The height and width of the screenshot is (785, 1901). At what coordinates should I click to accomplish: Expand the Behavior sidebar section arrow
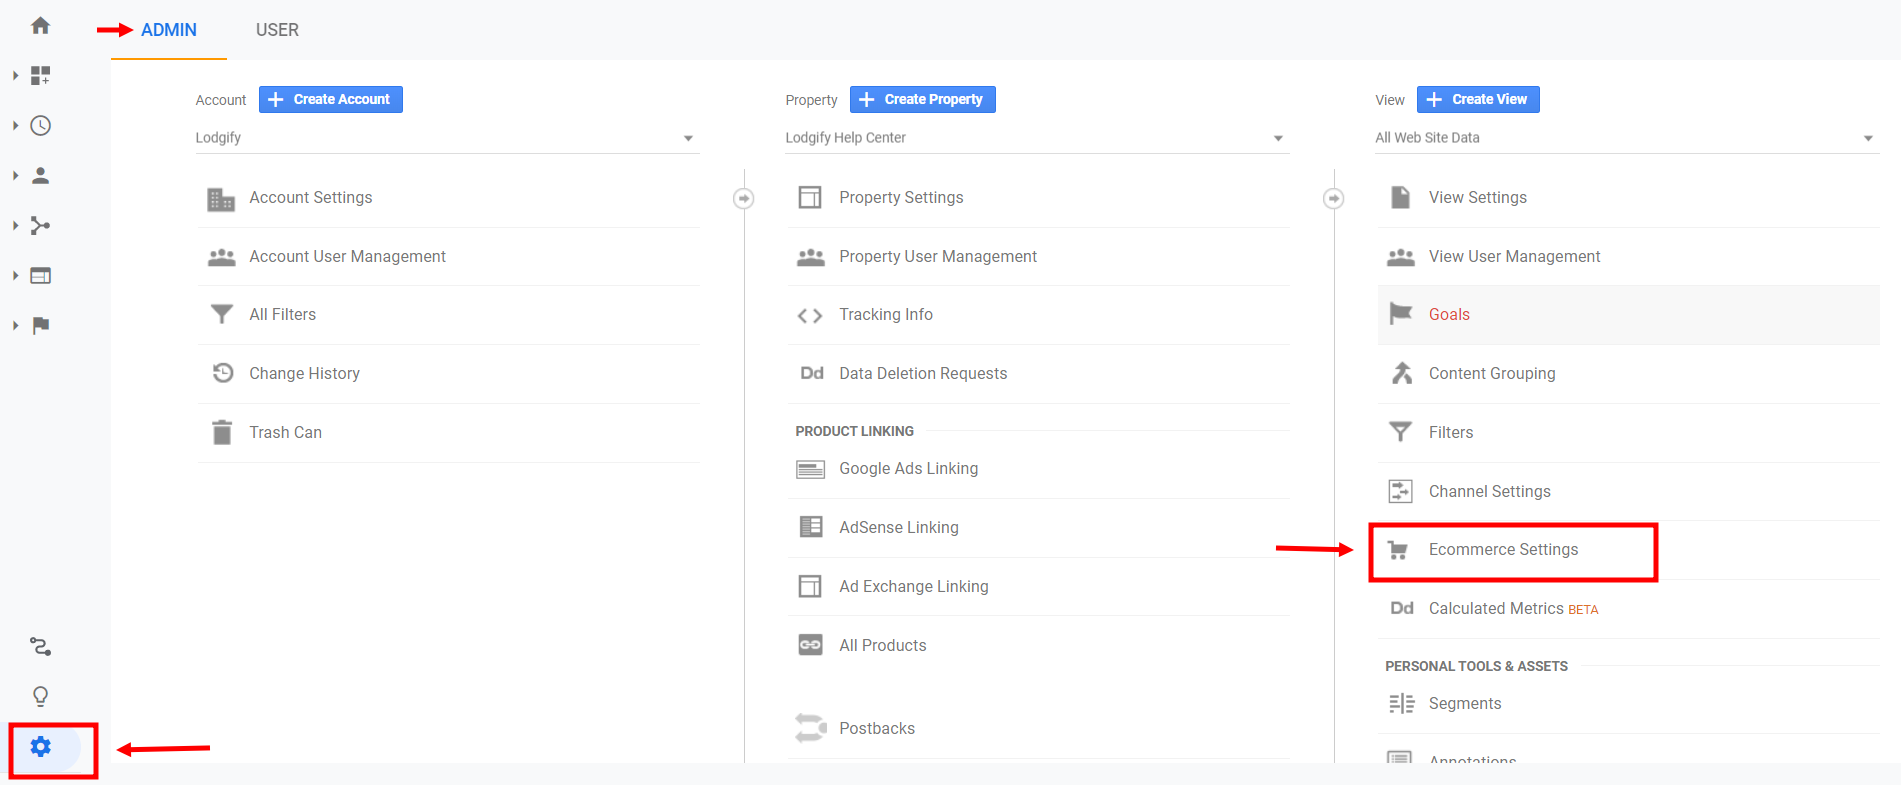pos(15,276)
